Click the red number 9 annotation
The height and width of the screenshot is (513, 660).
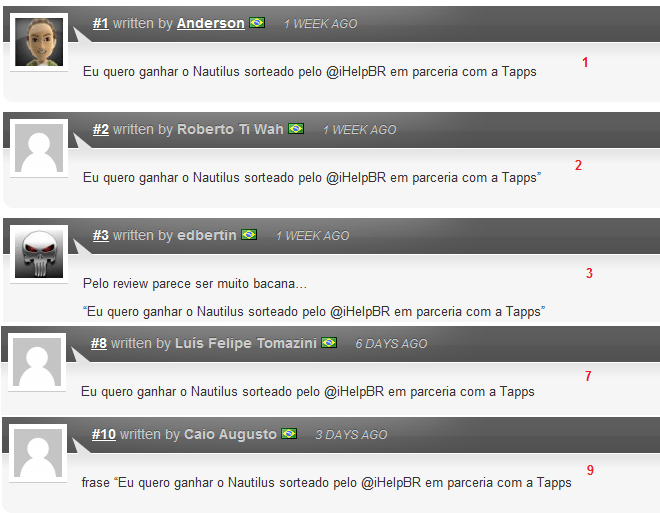click(590, 470)
